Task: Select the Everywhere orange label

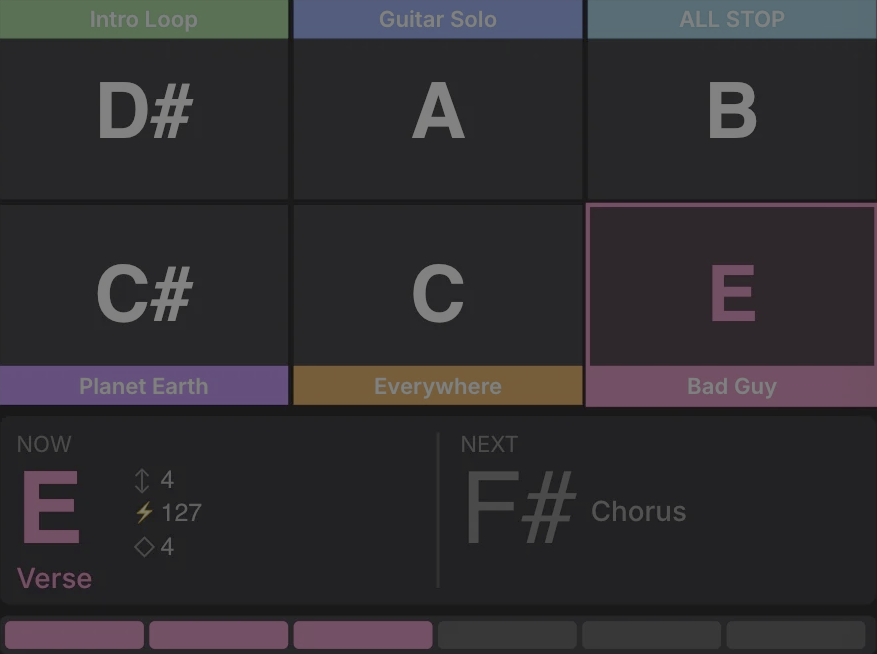Action: 438,386
